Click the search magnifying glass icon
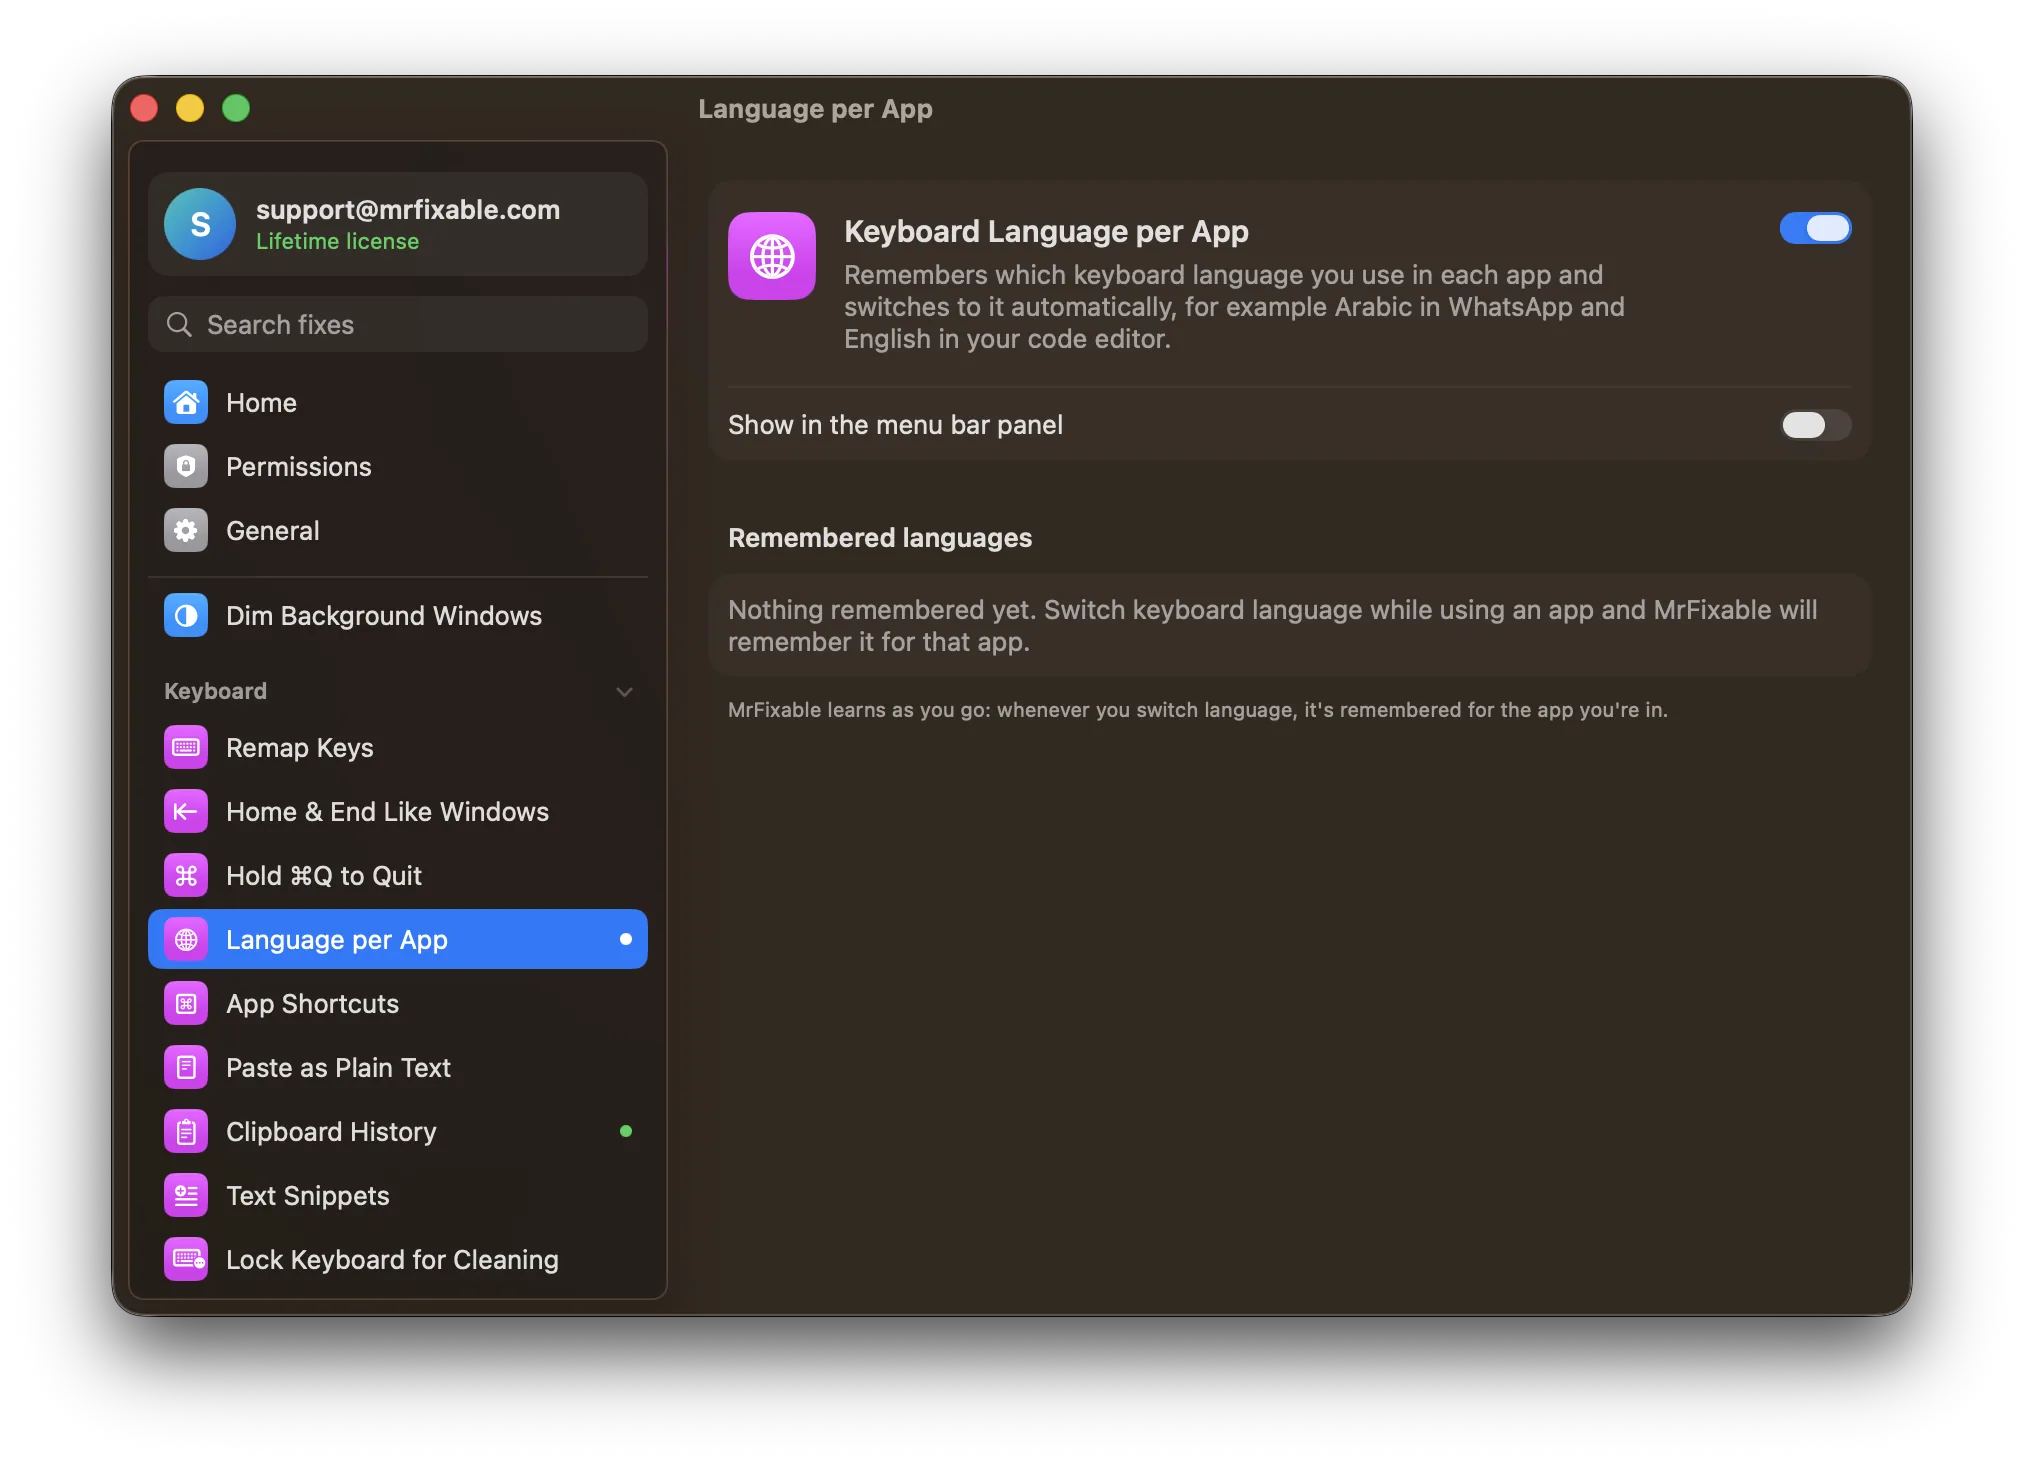 (x=179, y=324)
